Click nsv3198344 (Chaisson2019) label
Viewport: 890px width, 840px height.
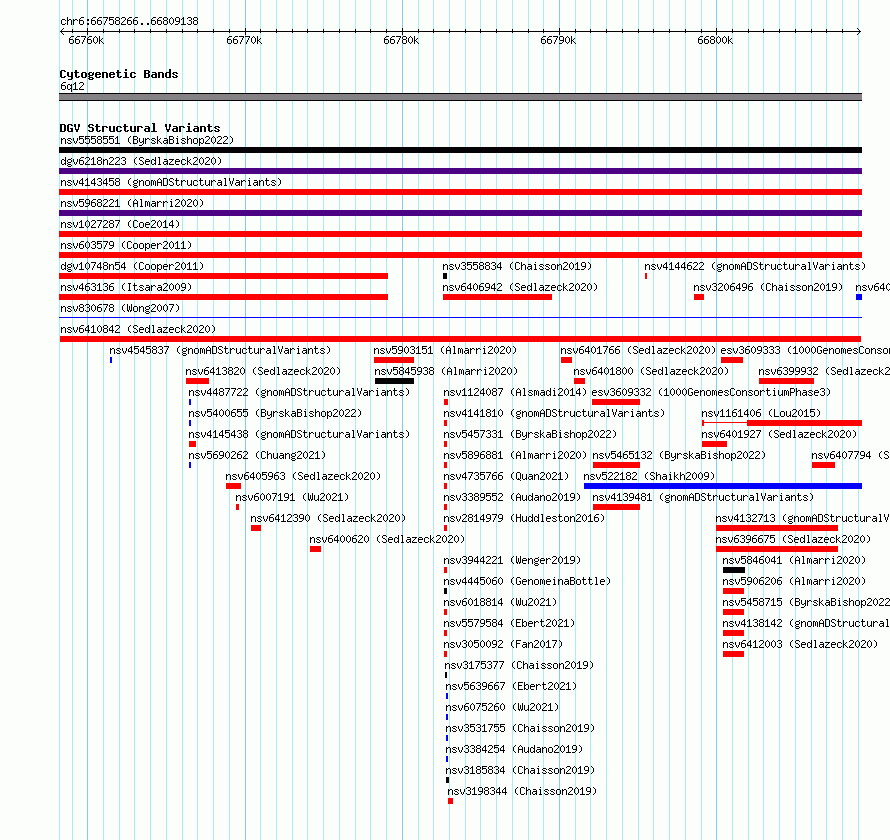pyautogui.click(x=522, y=791)
